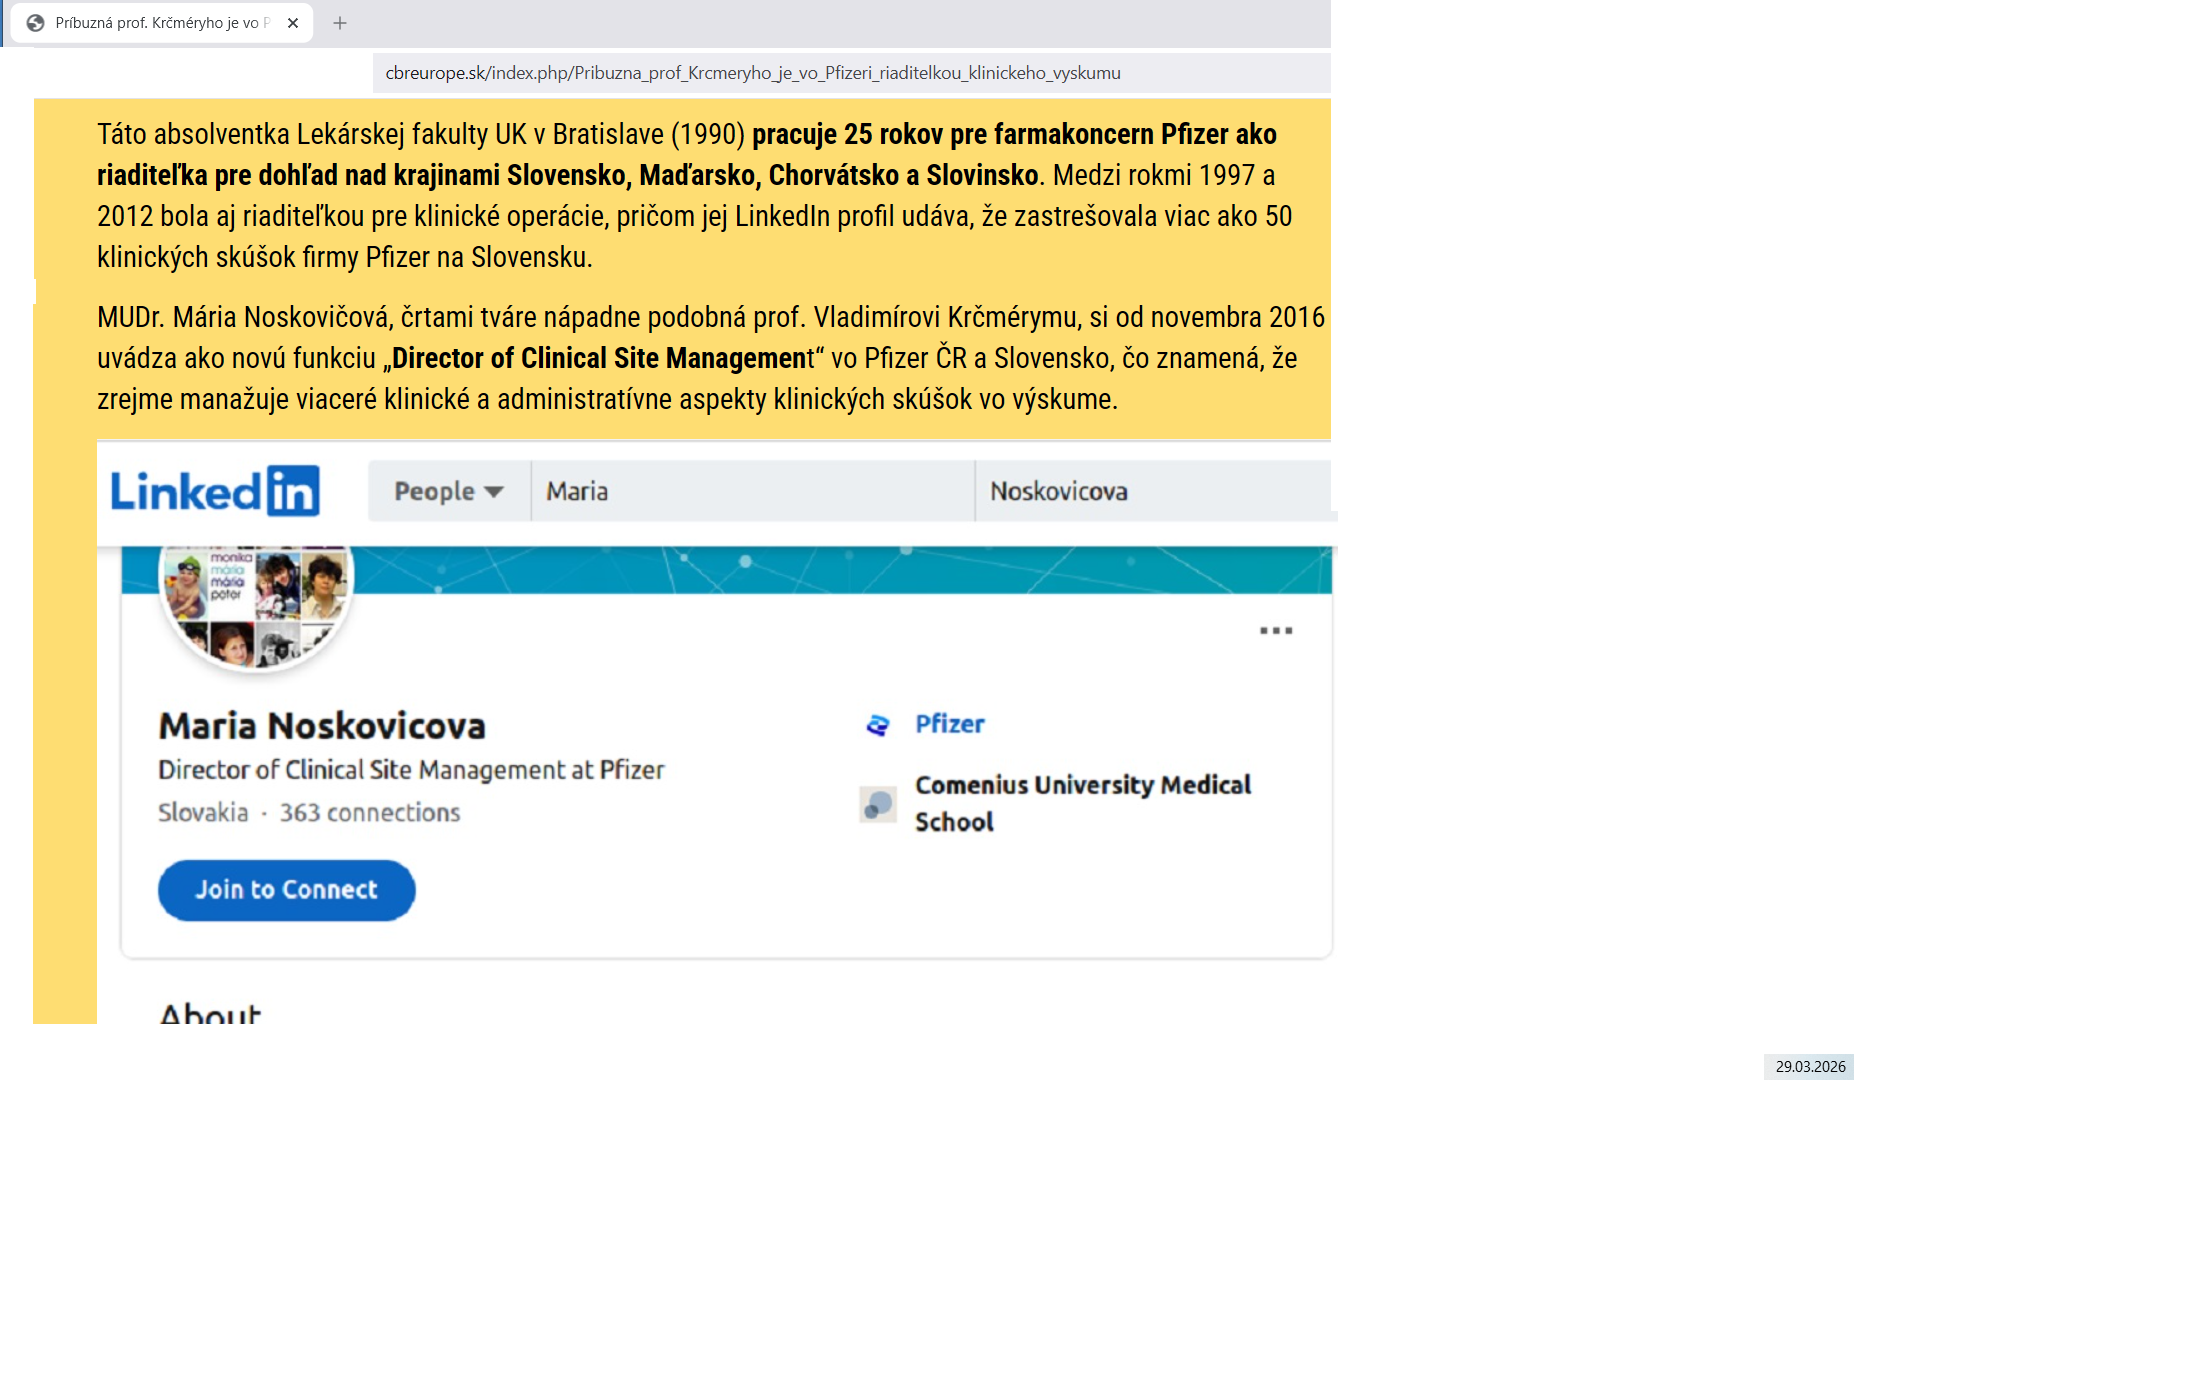2206x1390 pixels.
Task: Open a new browser tab
Action: tap(340, 23)
